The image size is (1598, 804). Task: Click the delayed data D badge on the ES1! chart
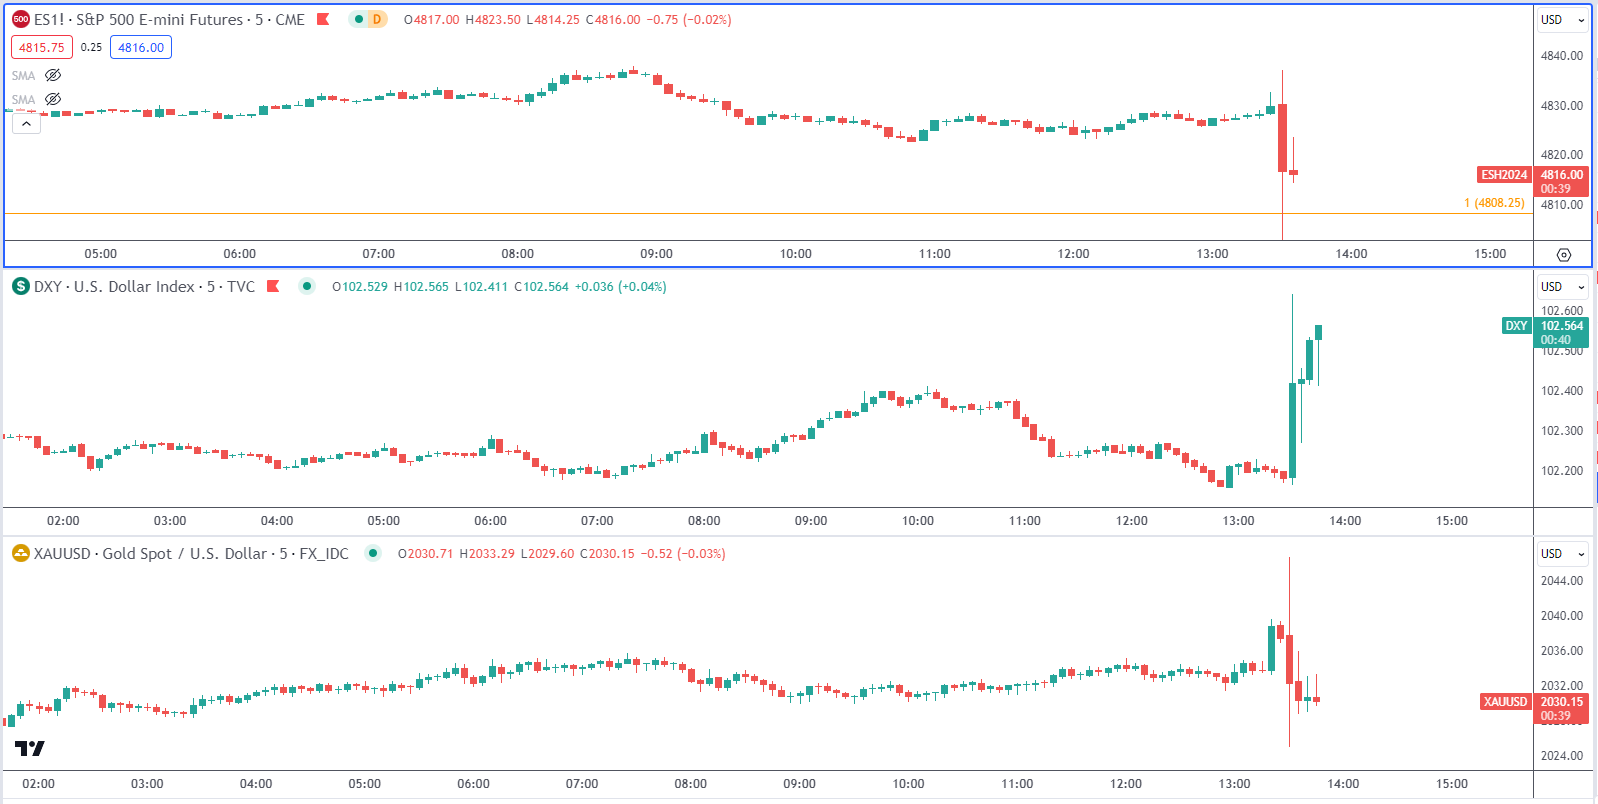click(x=377, y=19)
